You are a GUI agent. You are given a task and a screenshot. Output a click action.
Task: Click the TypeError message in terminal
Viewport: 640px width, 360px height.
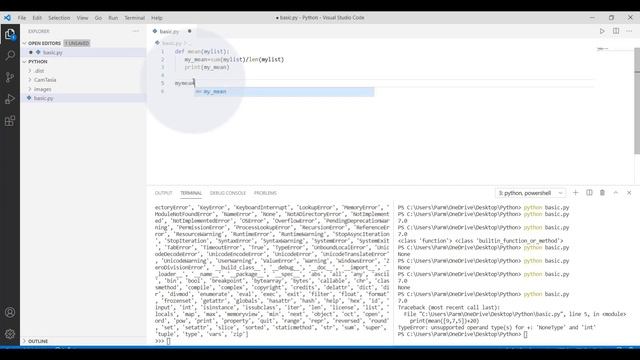[x=497, y=328]
